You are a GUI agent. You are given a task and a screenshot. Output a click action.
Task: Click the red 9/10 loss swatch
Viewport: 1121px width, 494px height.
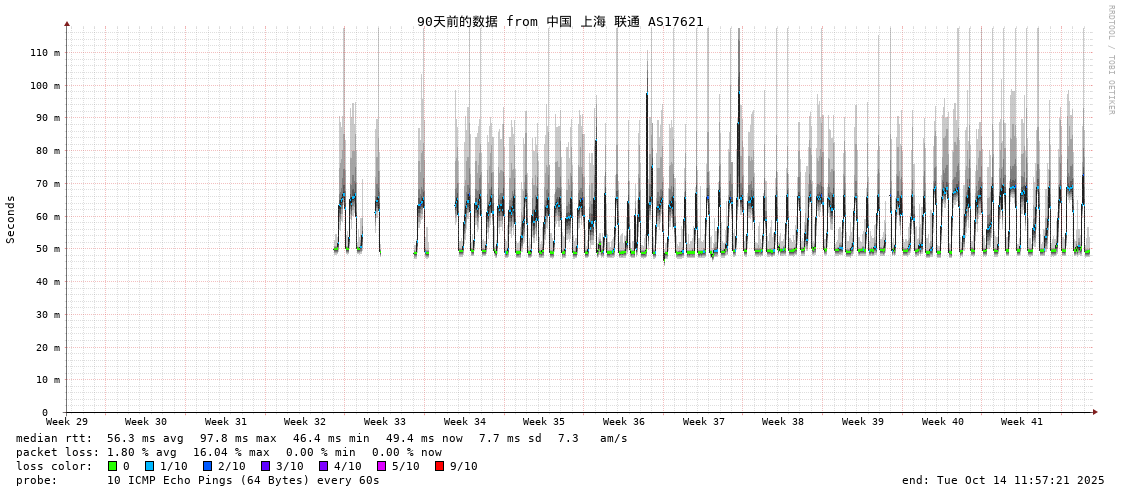point(439,466)
